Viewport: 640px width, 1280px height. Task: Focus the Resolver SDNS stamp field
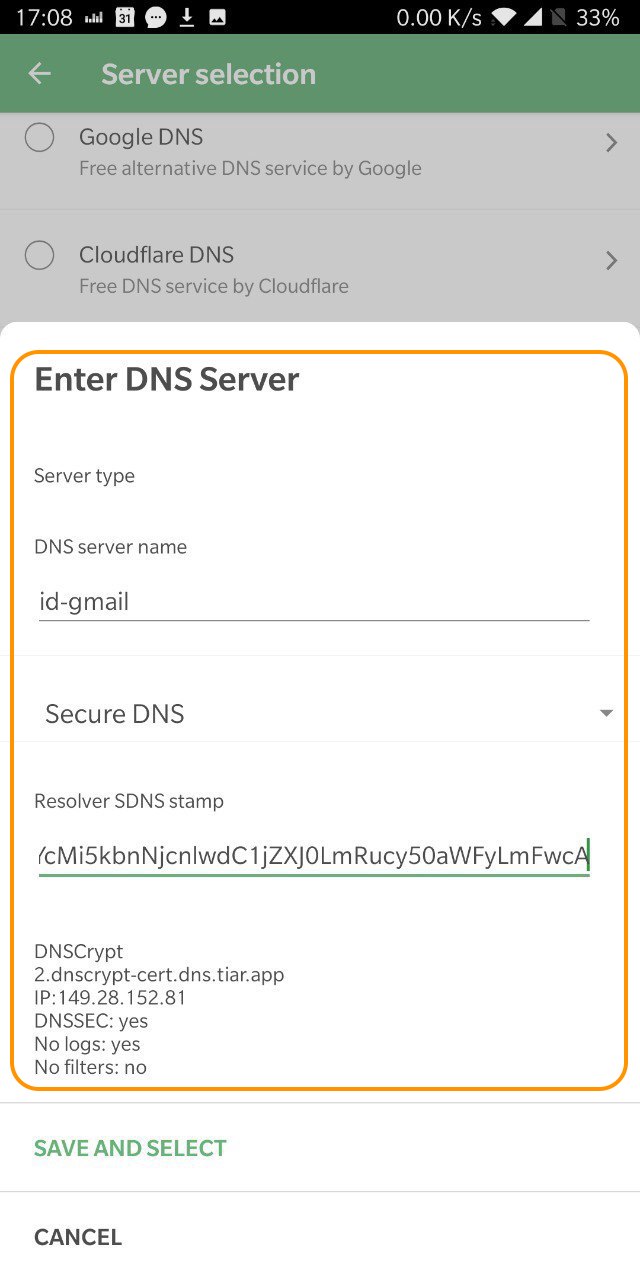pos(314,856)
